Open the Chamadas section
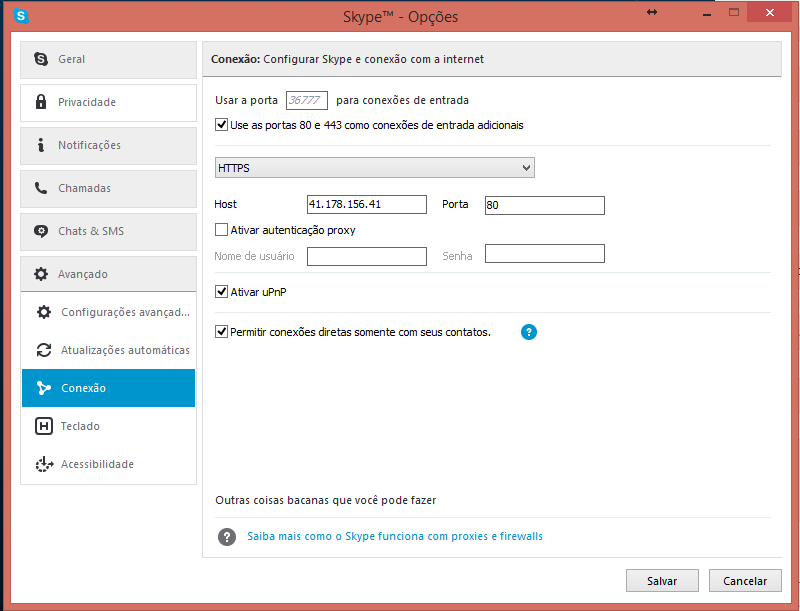This screenshot has width=800, height=611. (108, 189)
